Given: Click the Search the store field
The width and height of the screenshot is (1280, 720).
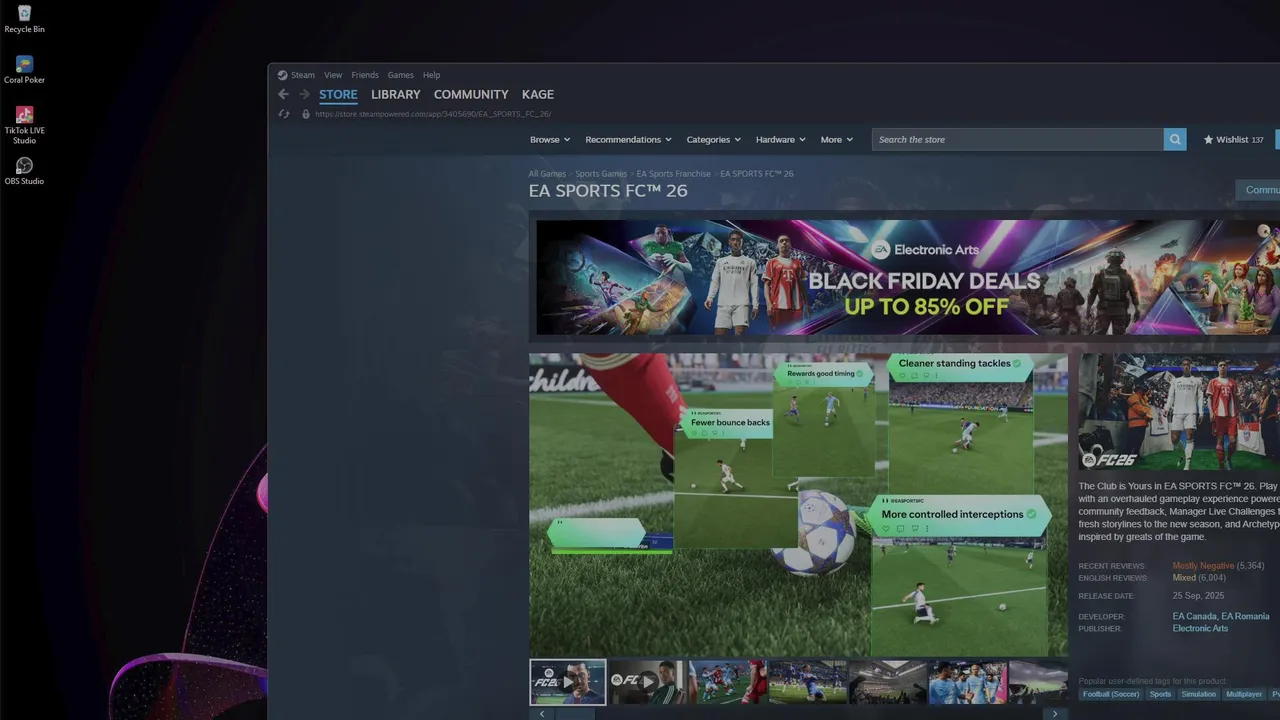Looking at the screenshot, I should [1018, 140].
